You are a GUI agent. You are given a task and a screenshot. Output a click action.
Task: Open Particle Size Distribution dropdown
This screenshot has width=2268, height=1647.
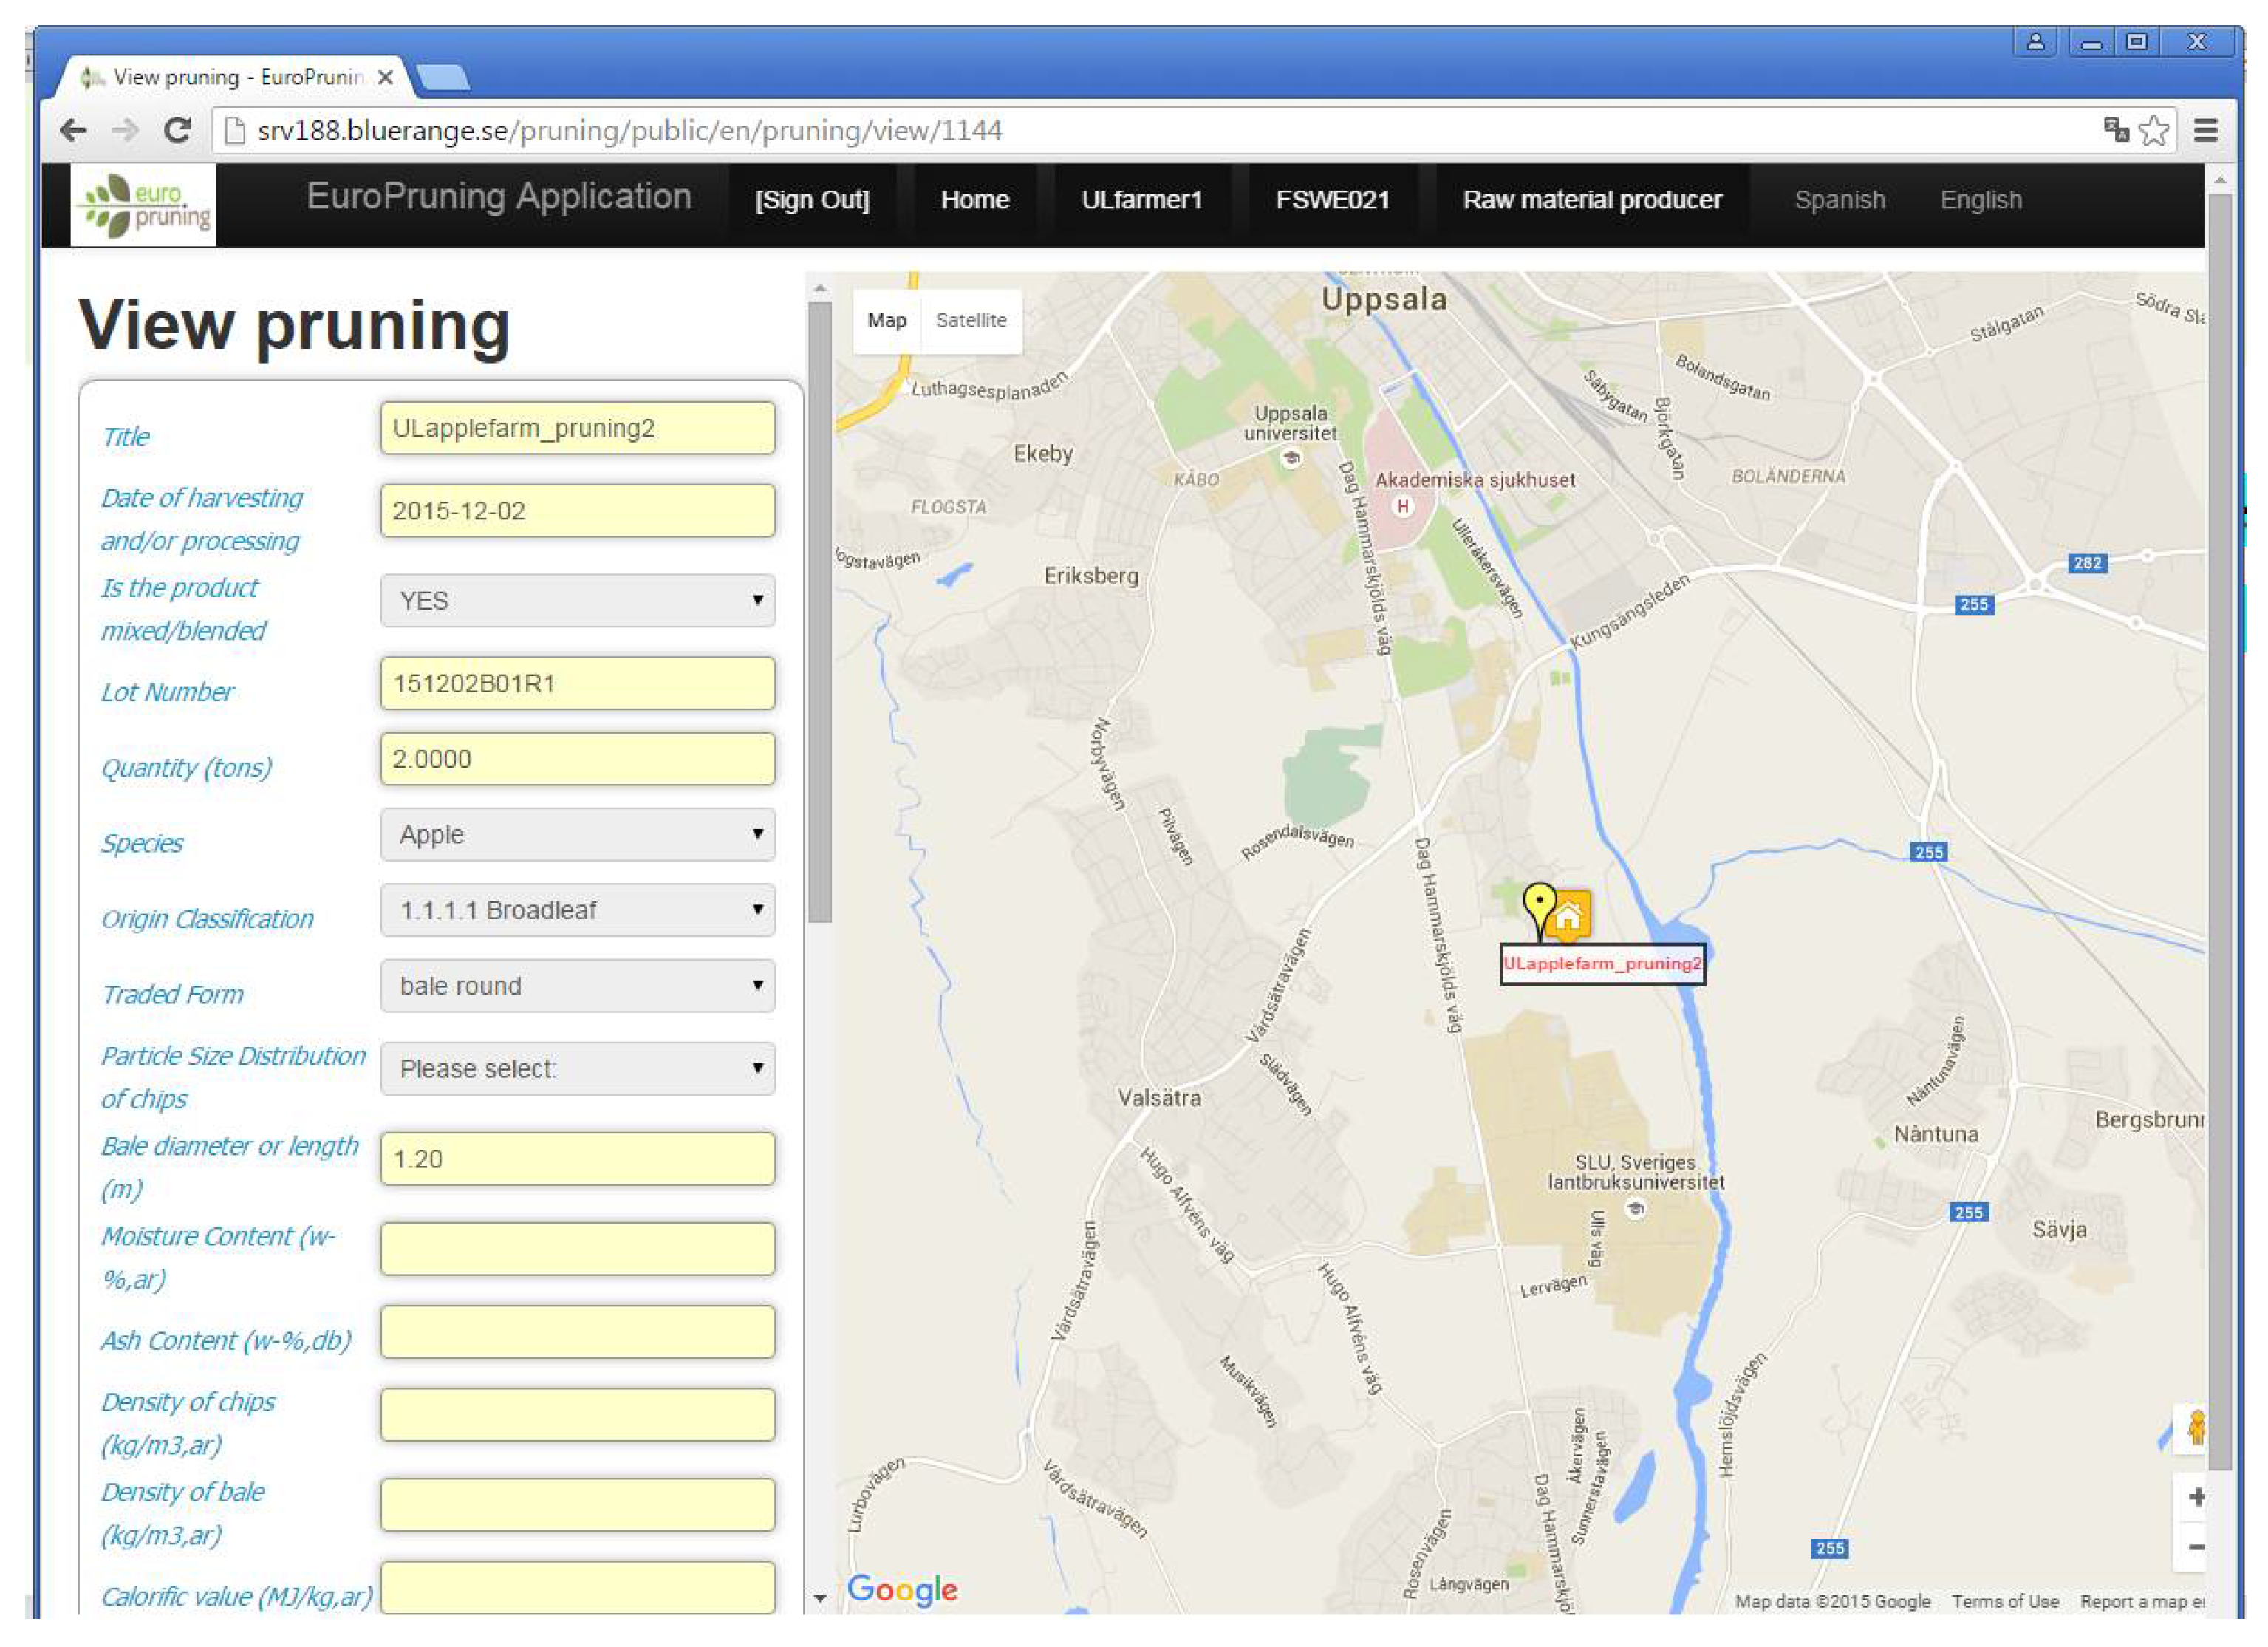(x=577, y=1069)
